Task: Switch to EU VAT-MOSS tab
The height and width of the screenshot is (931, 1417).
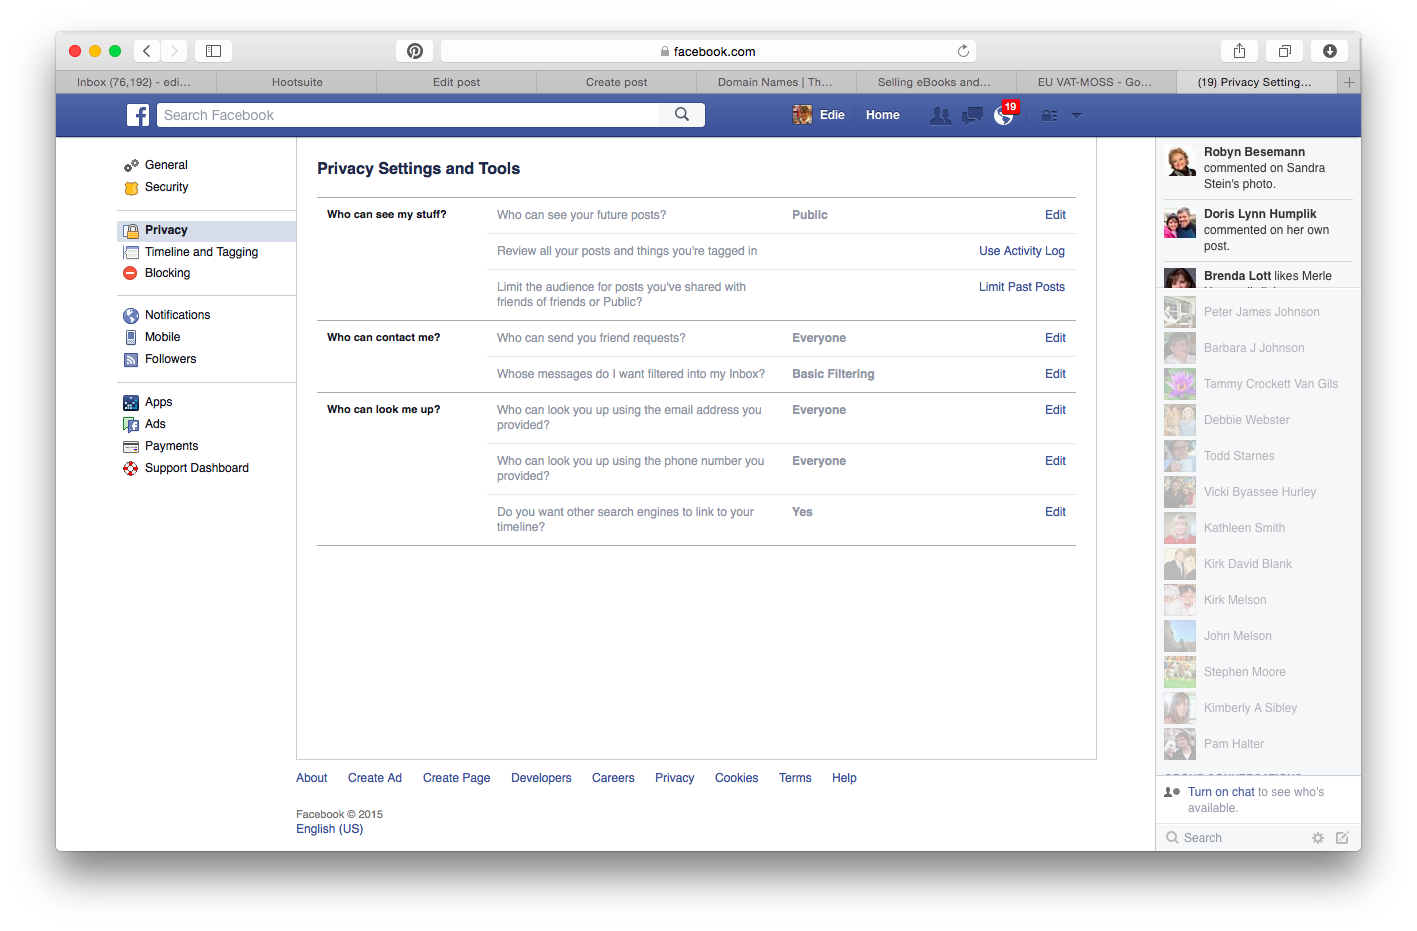Action: (1095, 82)
